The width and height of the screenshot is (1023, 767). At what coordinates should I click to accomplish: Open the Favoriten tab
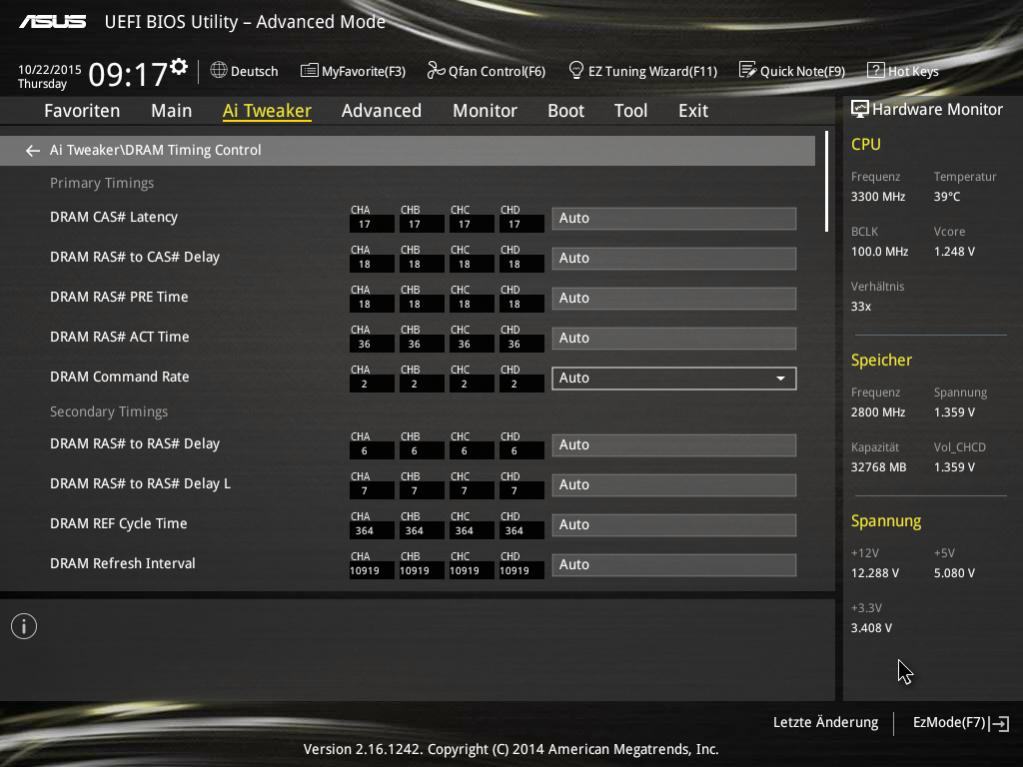point(82,110)
